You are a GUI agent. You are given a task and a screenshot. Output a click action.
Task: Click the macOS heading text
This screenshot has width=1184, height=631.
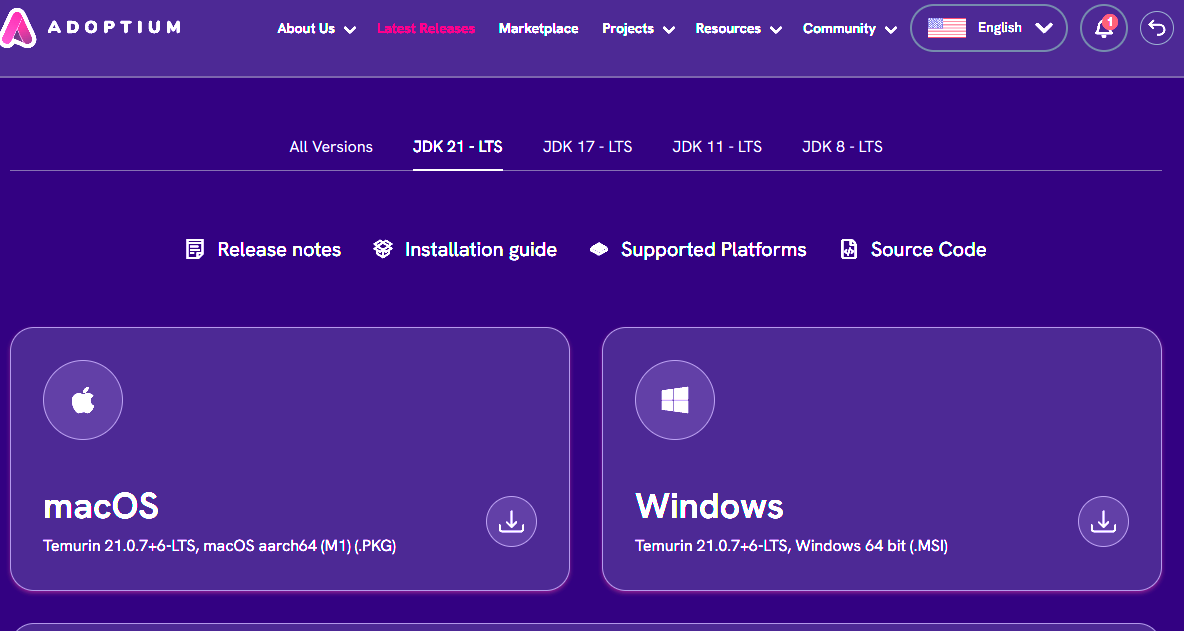[x=100, y=506]
